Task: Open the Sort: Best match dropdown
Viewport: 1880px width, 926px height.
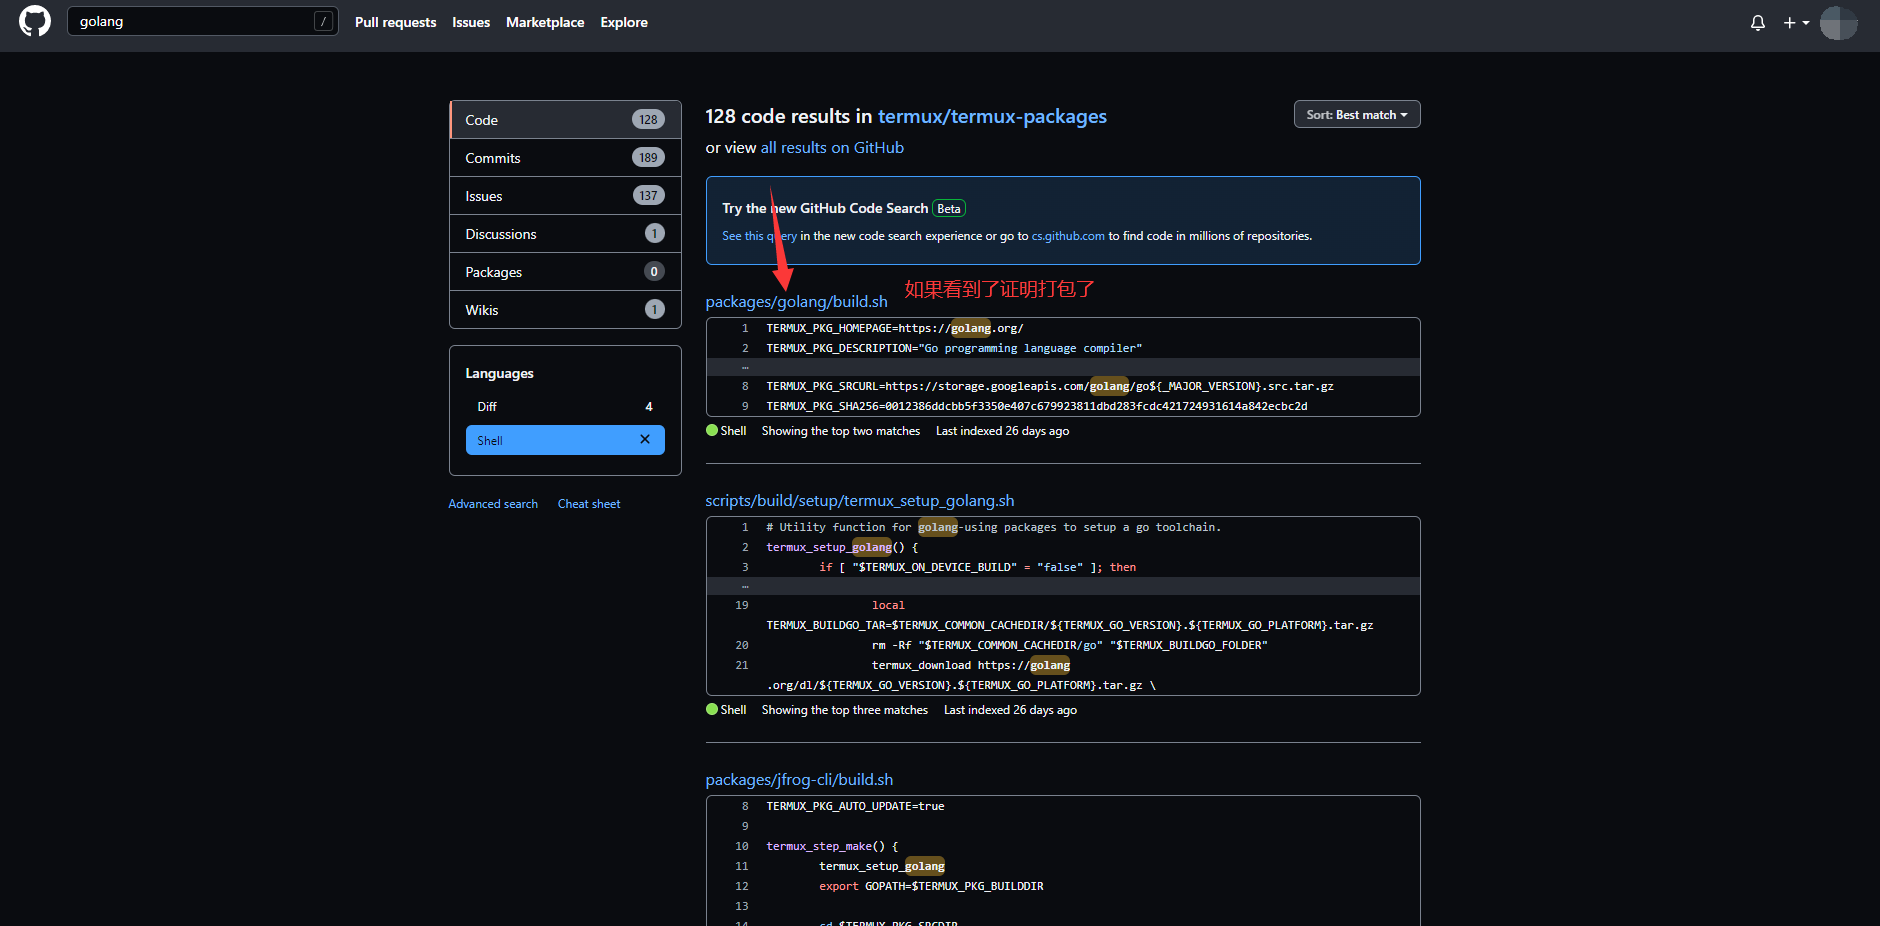Action: coord(1357,115)
